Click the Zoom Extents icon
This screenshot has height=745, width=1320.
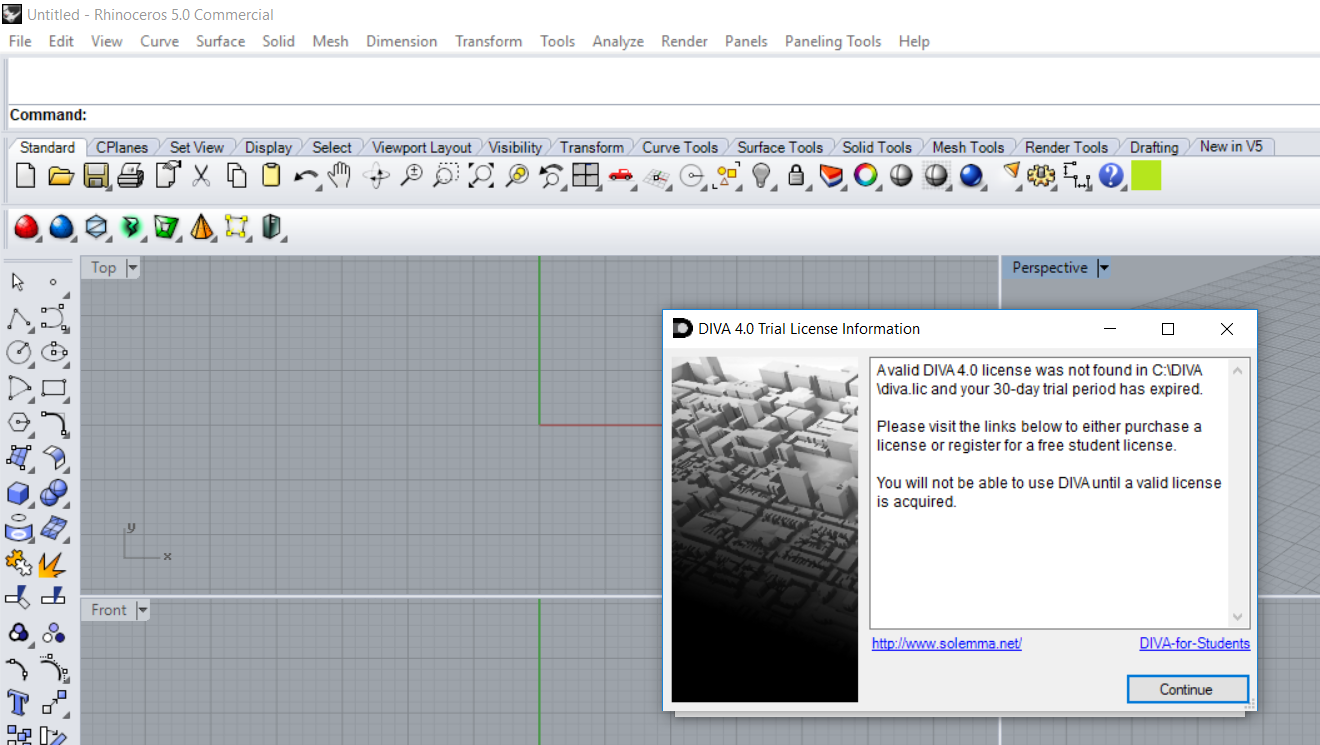click(x=481, y=176)
